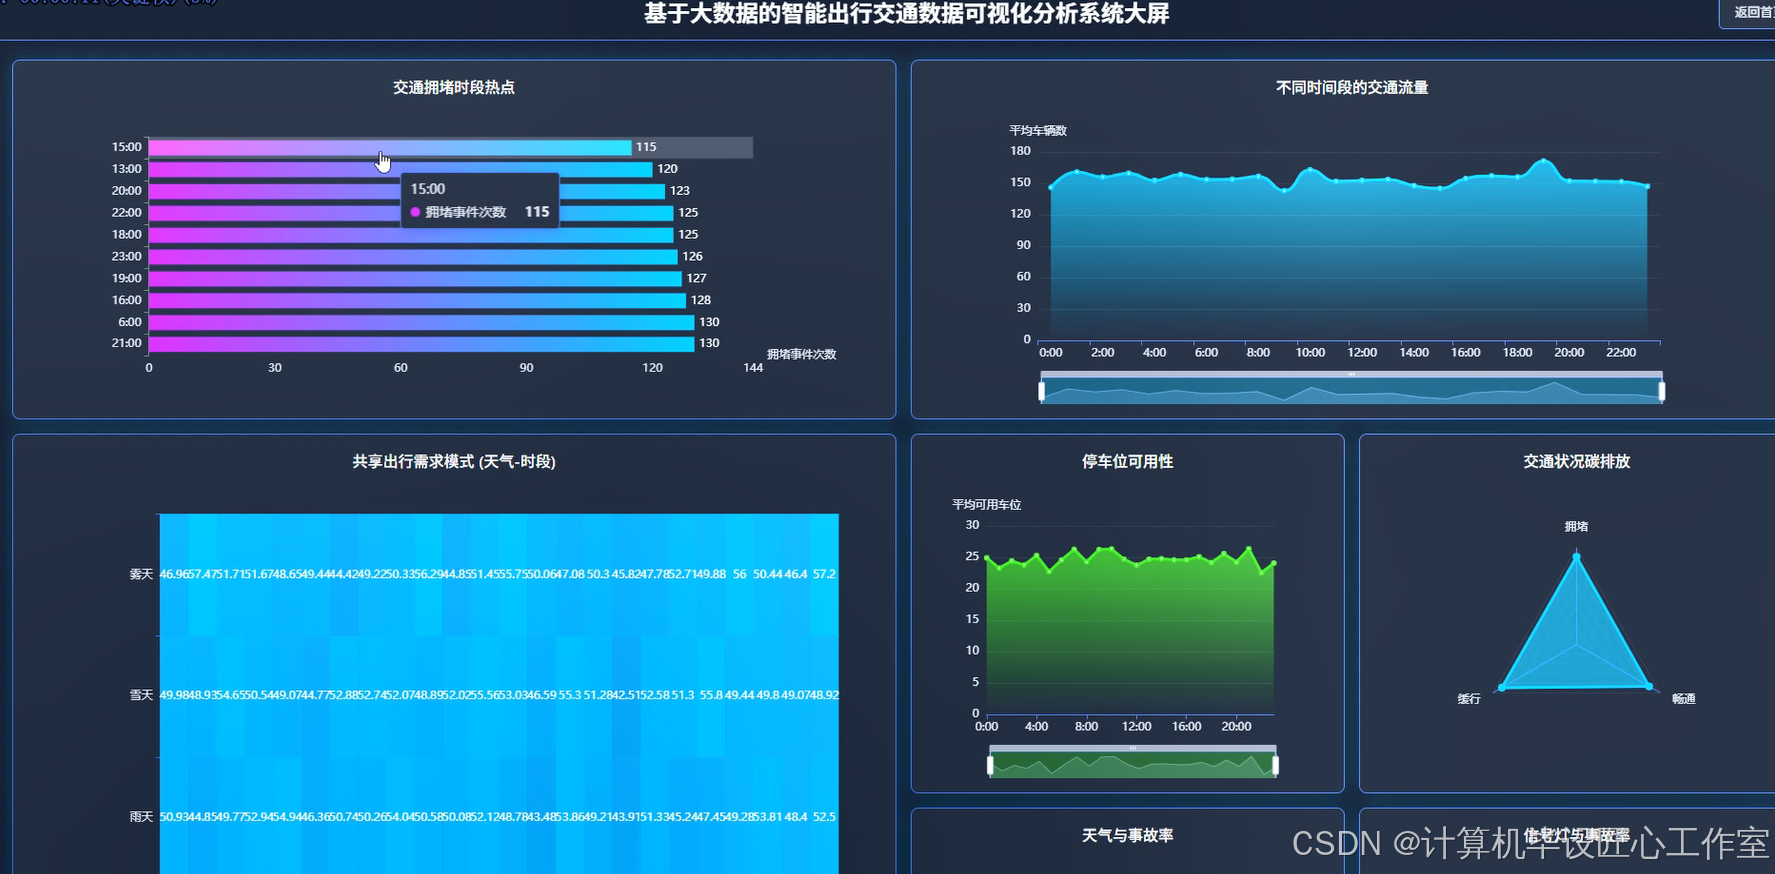Click the 交通状况碳排放 panel title

coord(1577,462)
